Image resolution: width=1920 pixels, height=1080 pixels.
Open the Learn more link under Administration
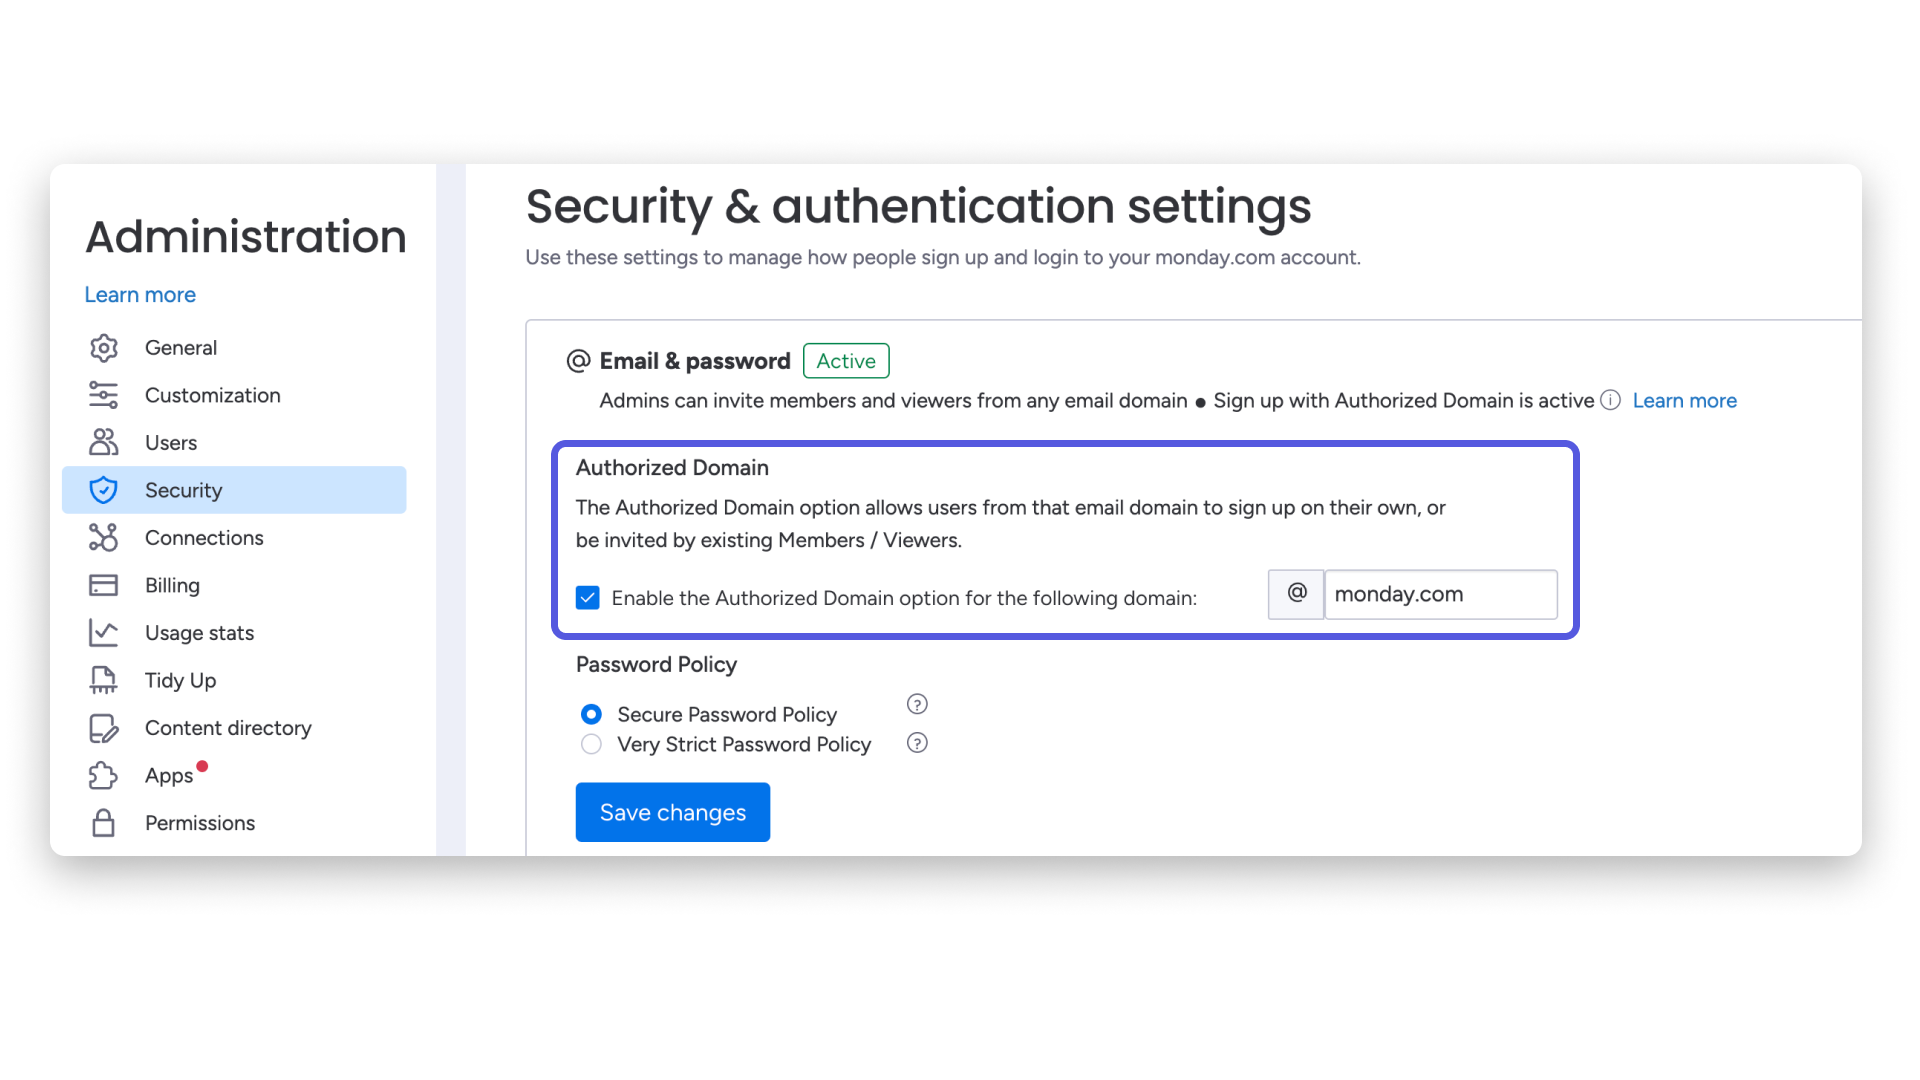pyautogui.click(x=140, y=294)
